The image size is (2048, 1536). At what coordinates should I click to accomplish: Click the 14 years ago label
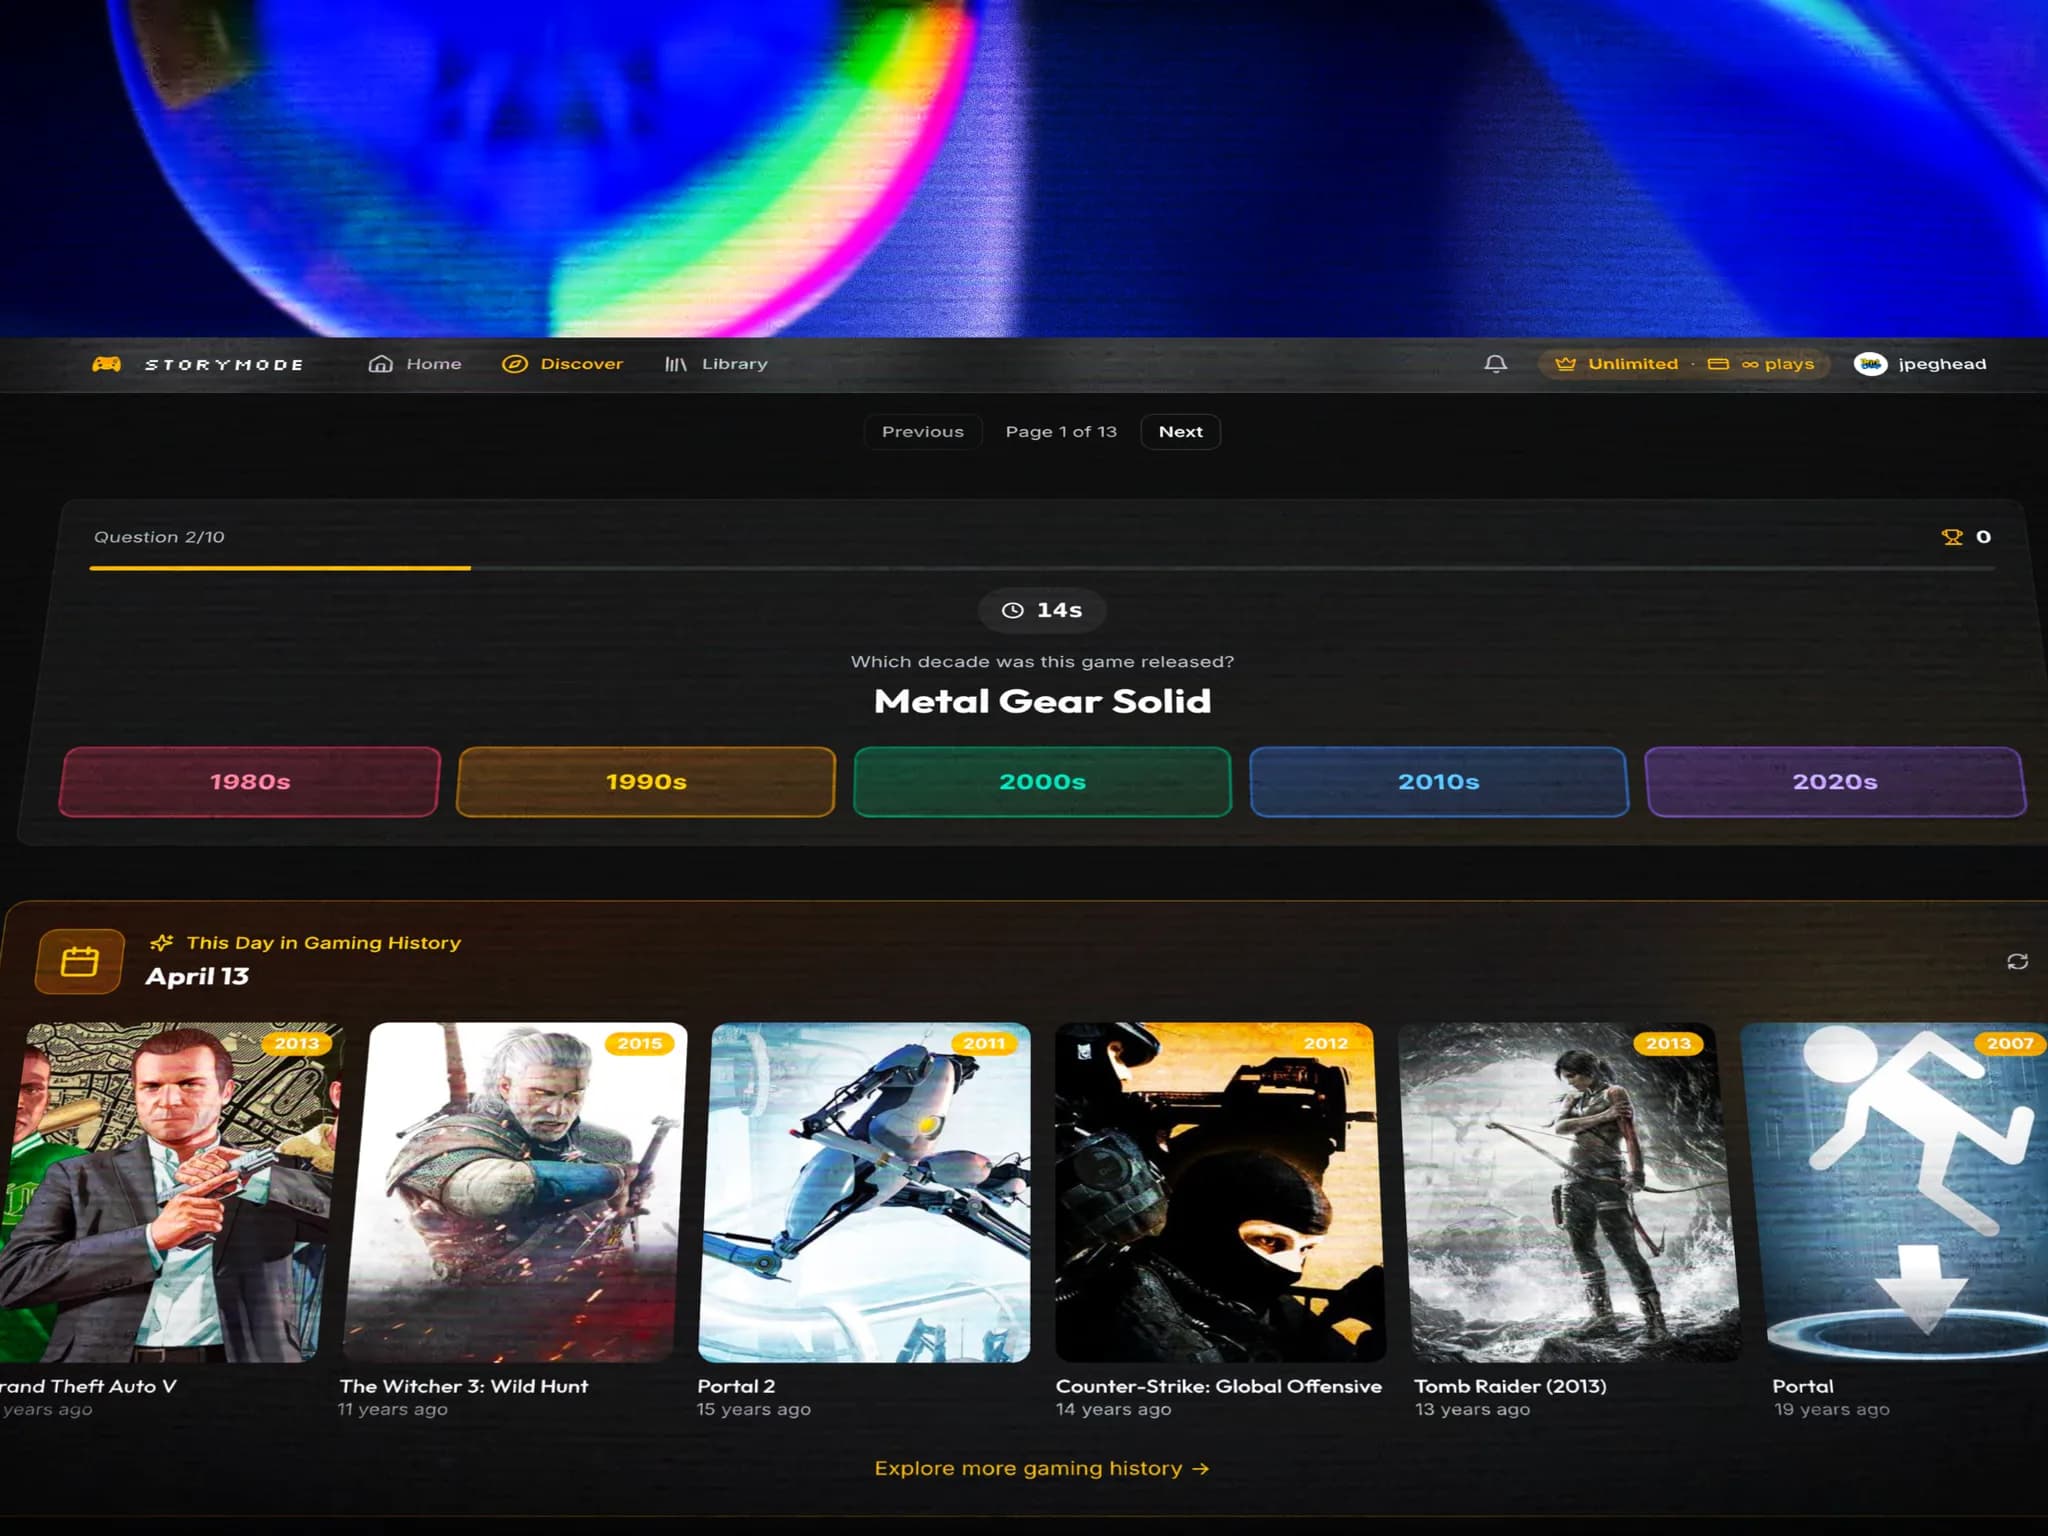click(x=1113, y=1409)
